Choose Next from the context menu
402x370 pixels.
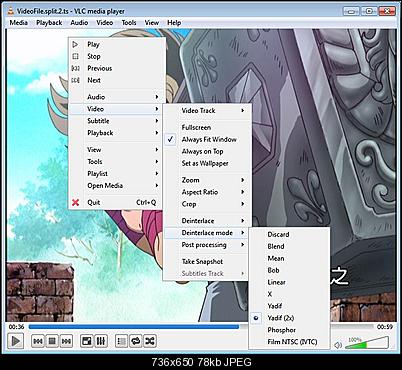click(117, 80)
